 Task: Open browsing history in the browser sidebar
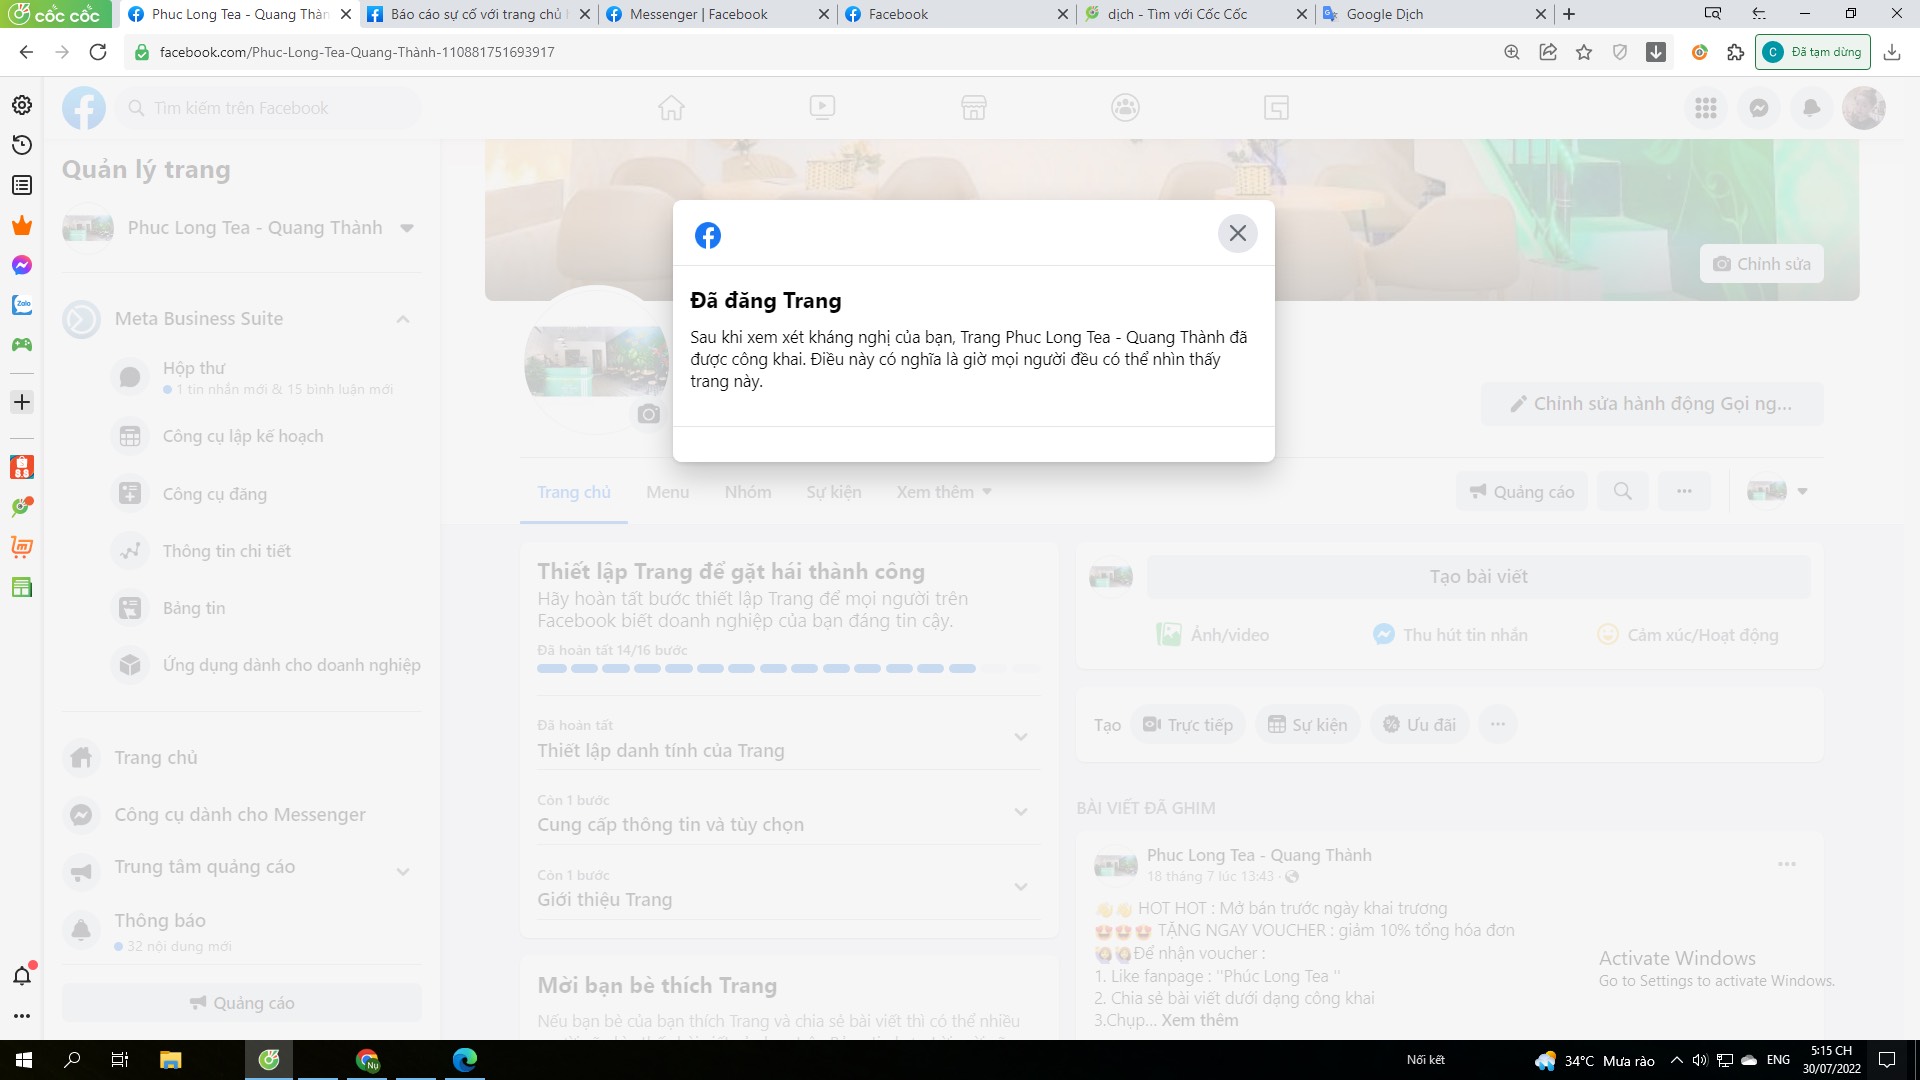(22, 145)
